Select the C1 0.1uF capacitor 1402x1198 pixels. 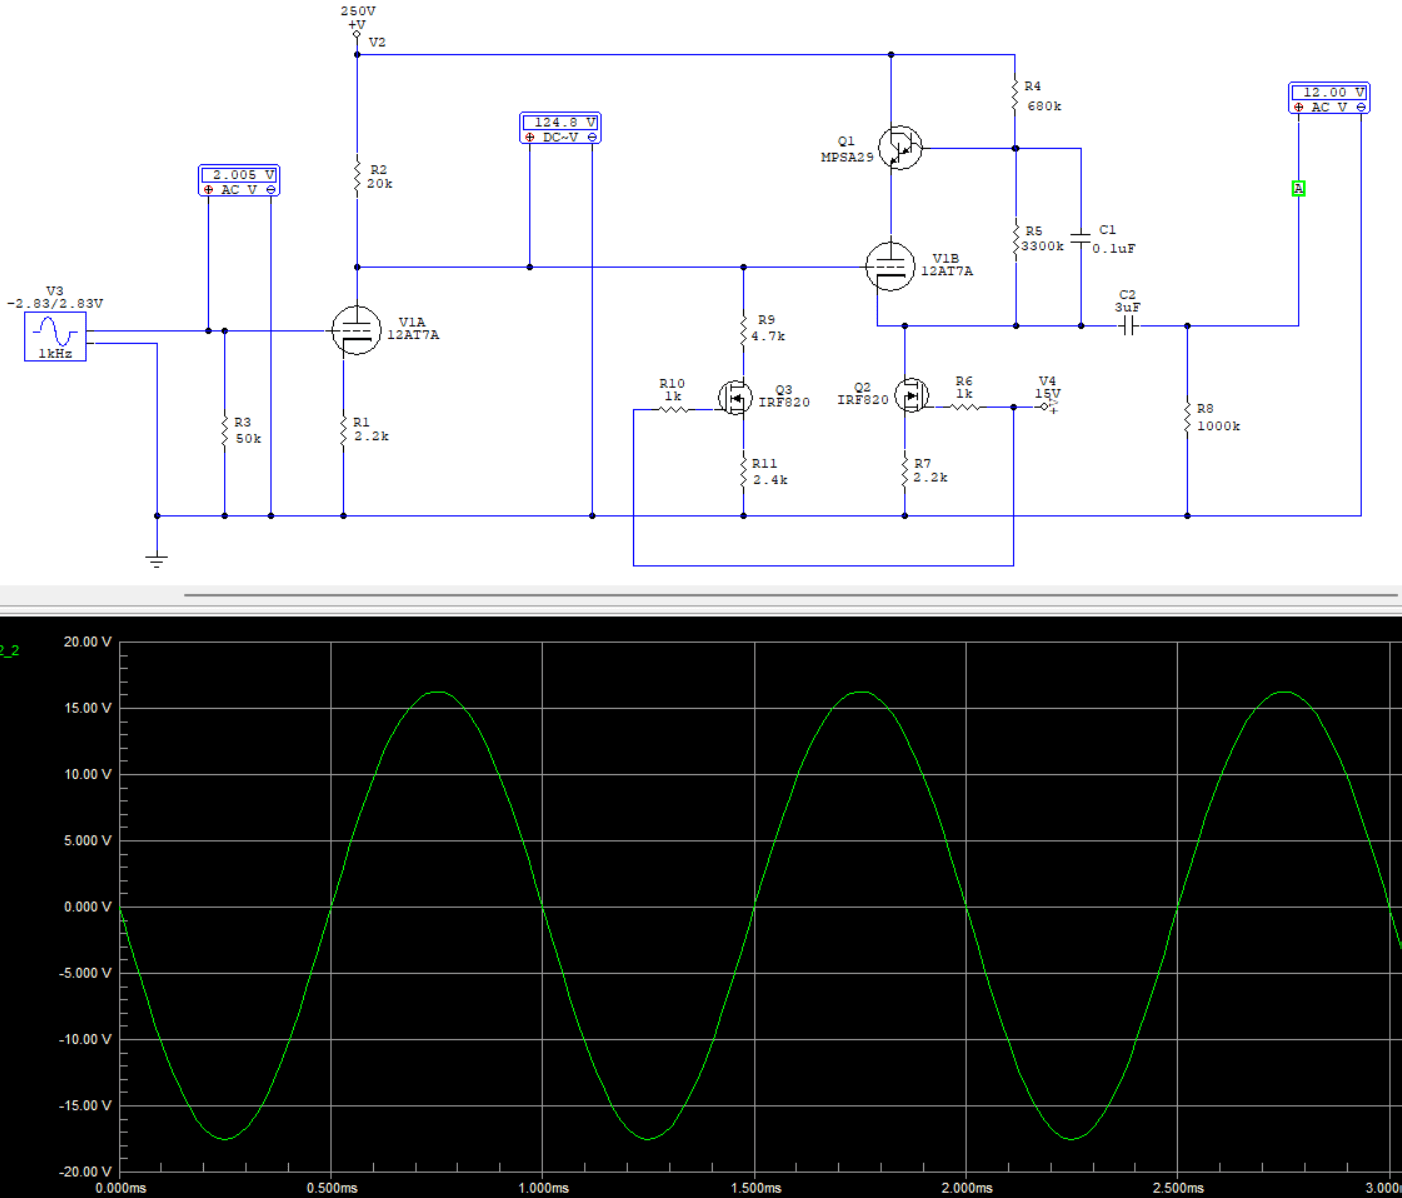coord(1080,238)
